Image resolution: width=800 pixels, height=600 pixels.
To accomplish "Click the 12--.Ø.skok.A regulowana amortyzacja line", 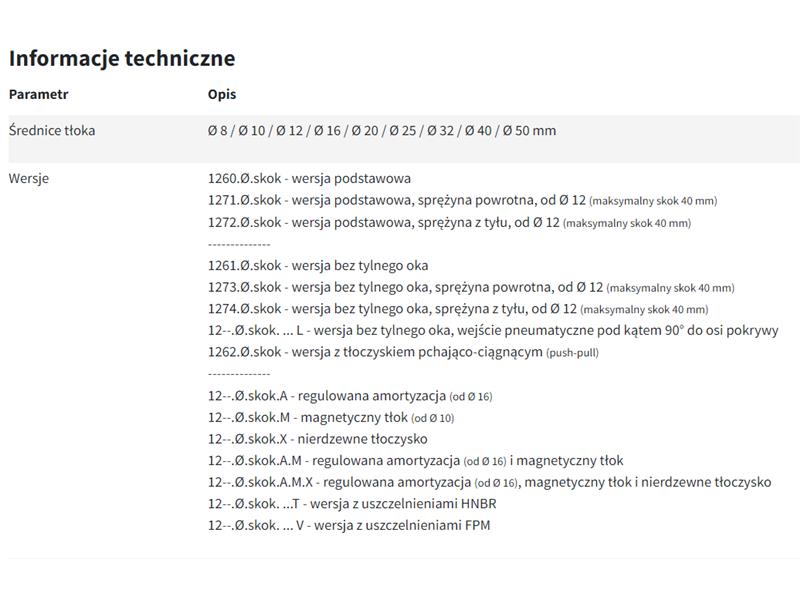I will coord(350,395).
